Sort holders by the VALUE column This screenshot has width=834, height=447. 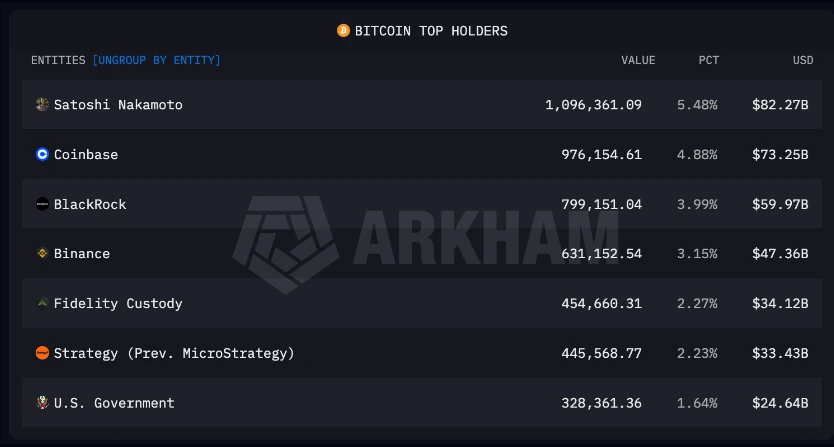coord(638,61)
